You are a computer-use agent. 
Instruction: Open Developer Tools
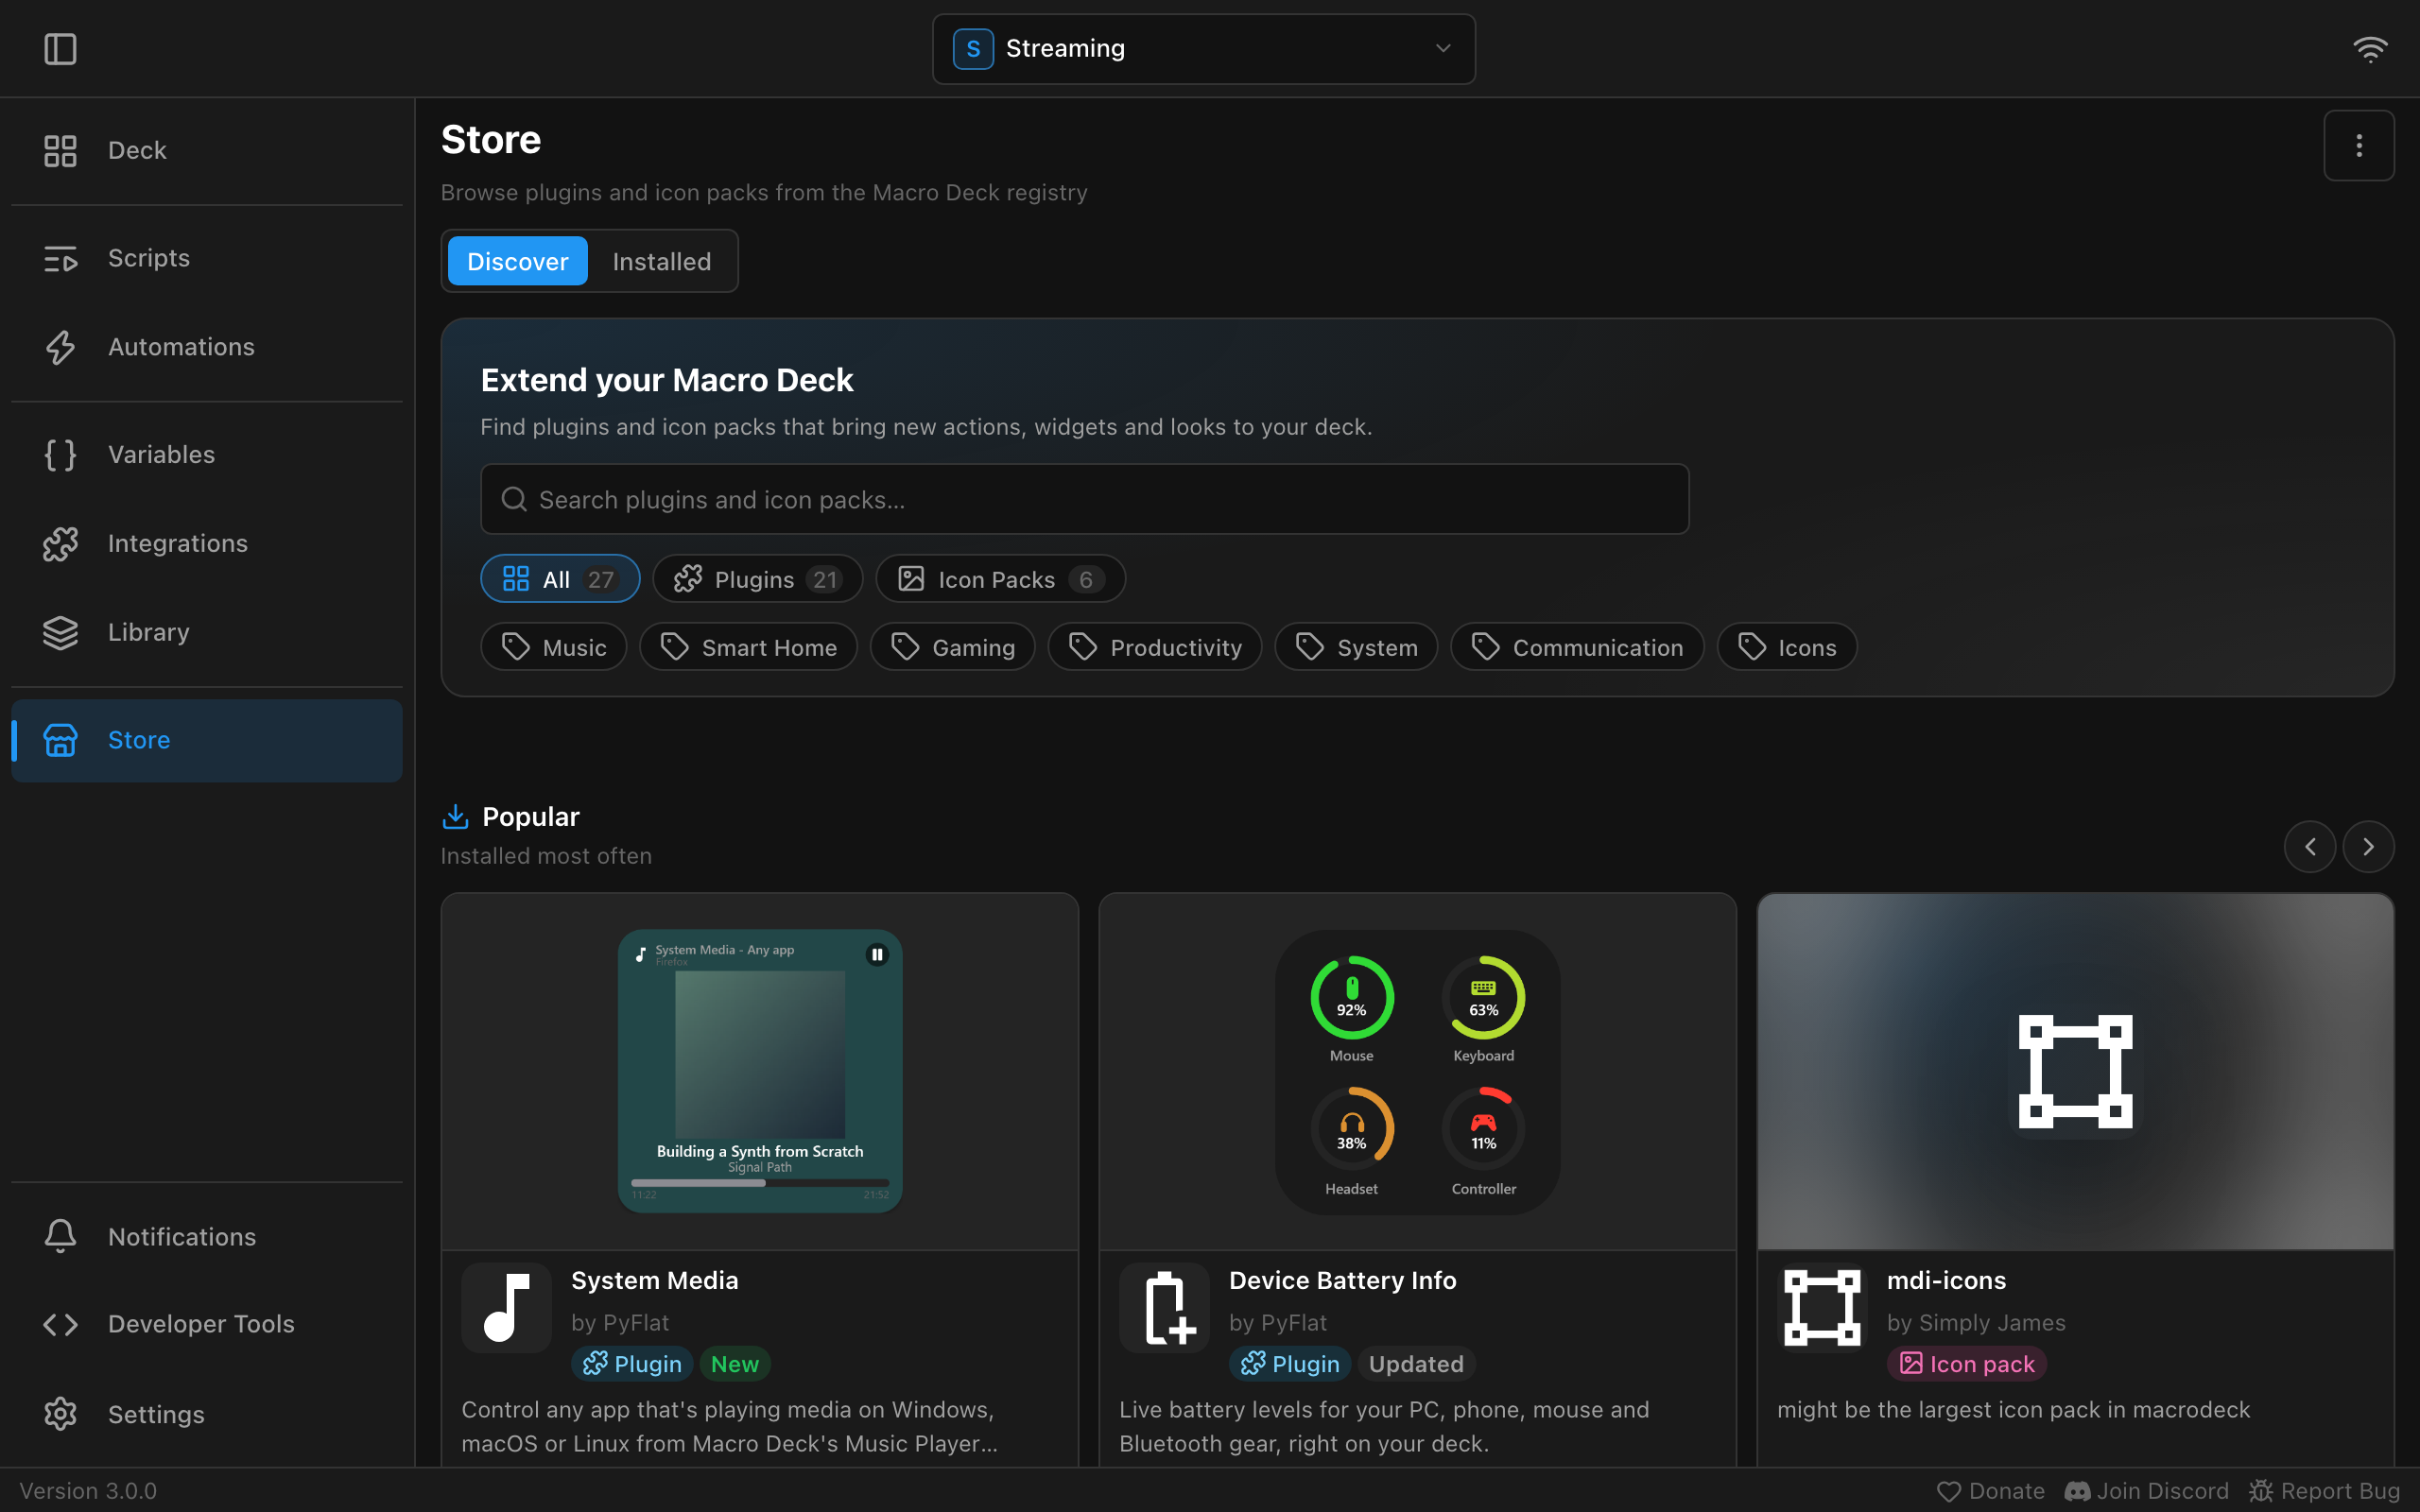point(207,1324)
